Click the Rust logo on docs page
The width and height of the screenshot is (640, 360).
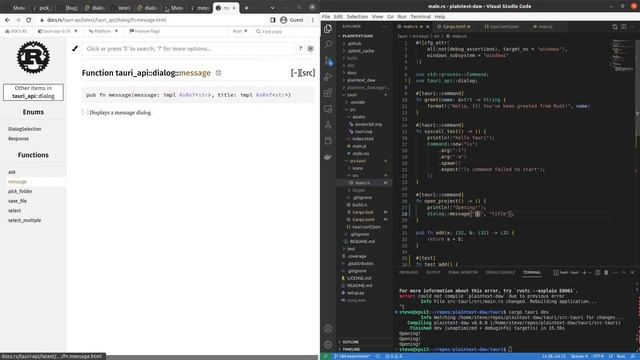pos(33,58)
